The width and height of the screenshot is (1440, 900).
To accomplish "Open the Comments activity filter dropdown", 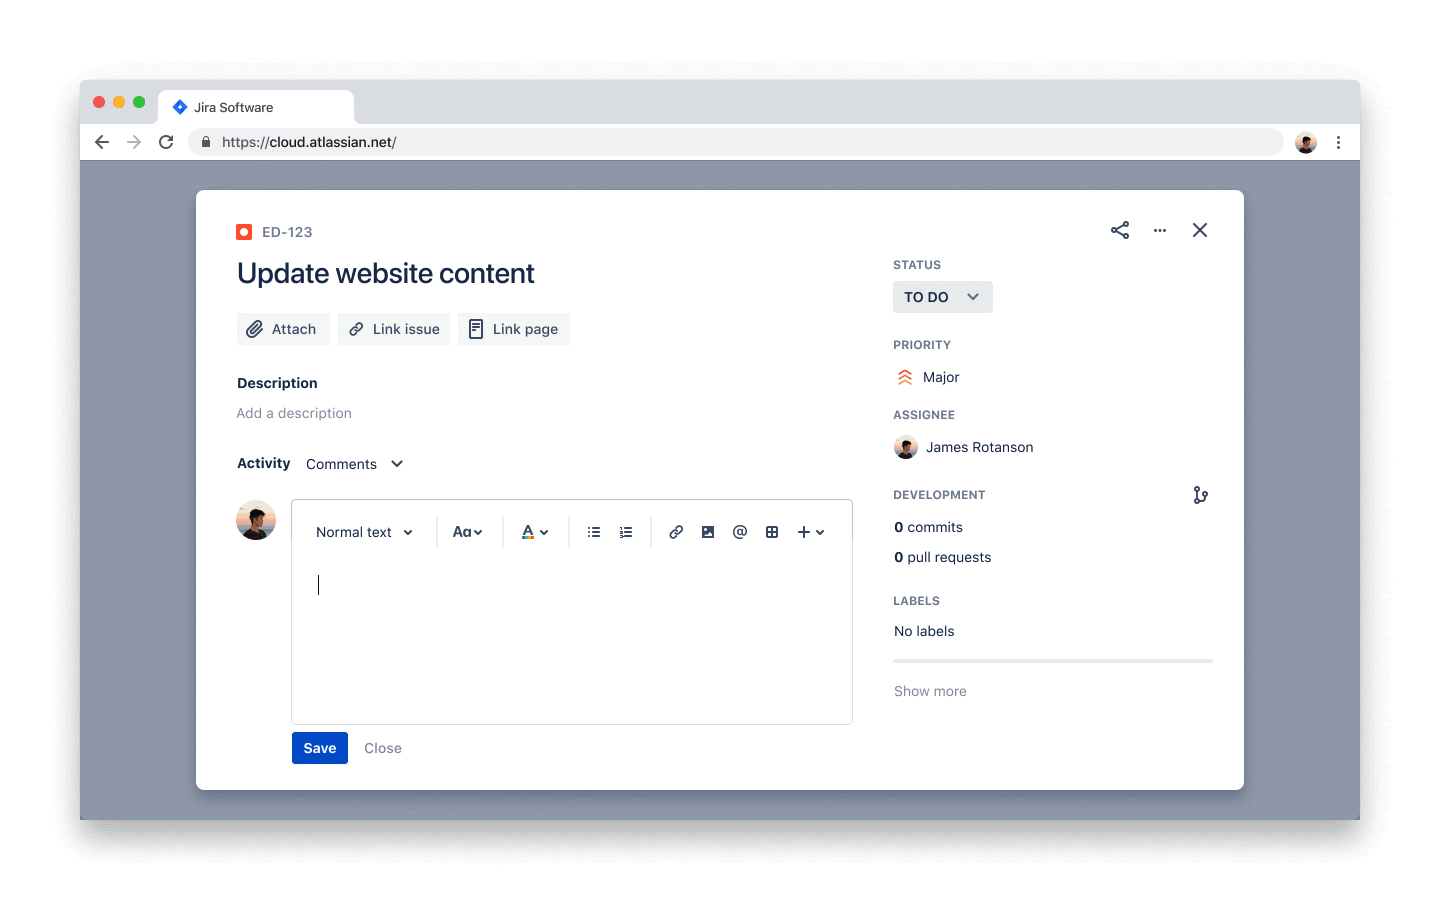I will 354,463.
